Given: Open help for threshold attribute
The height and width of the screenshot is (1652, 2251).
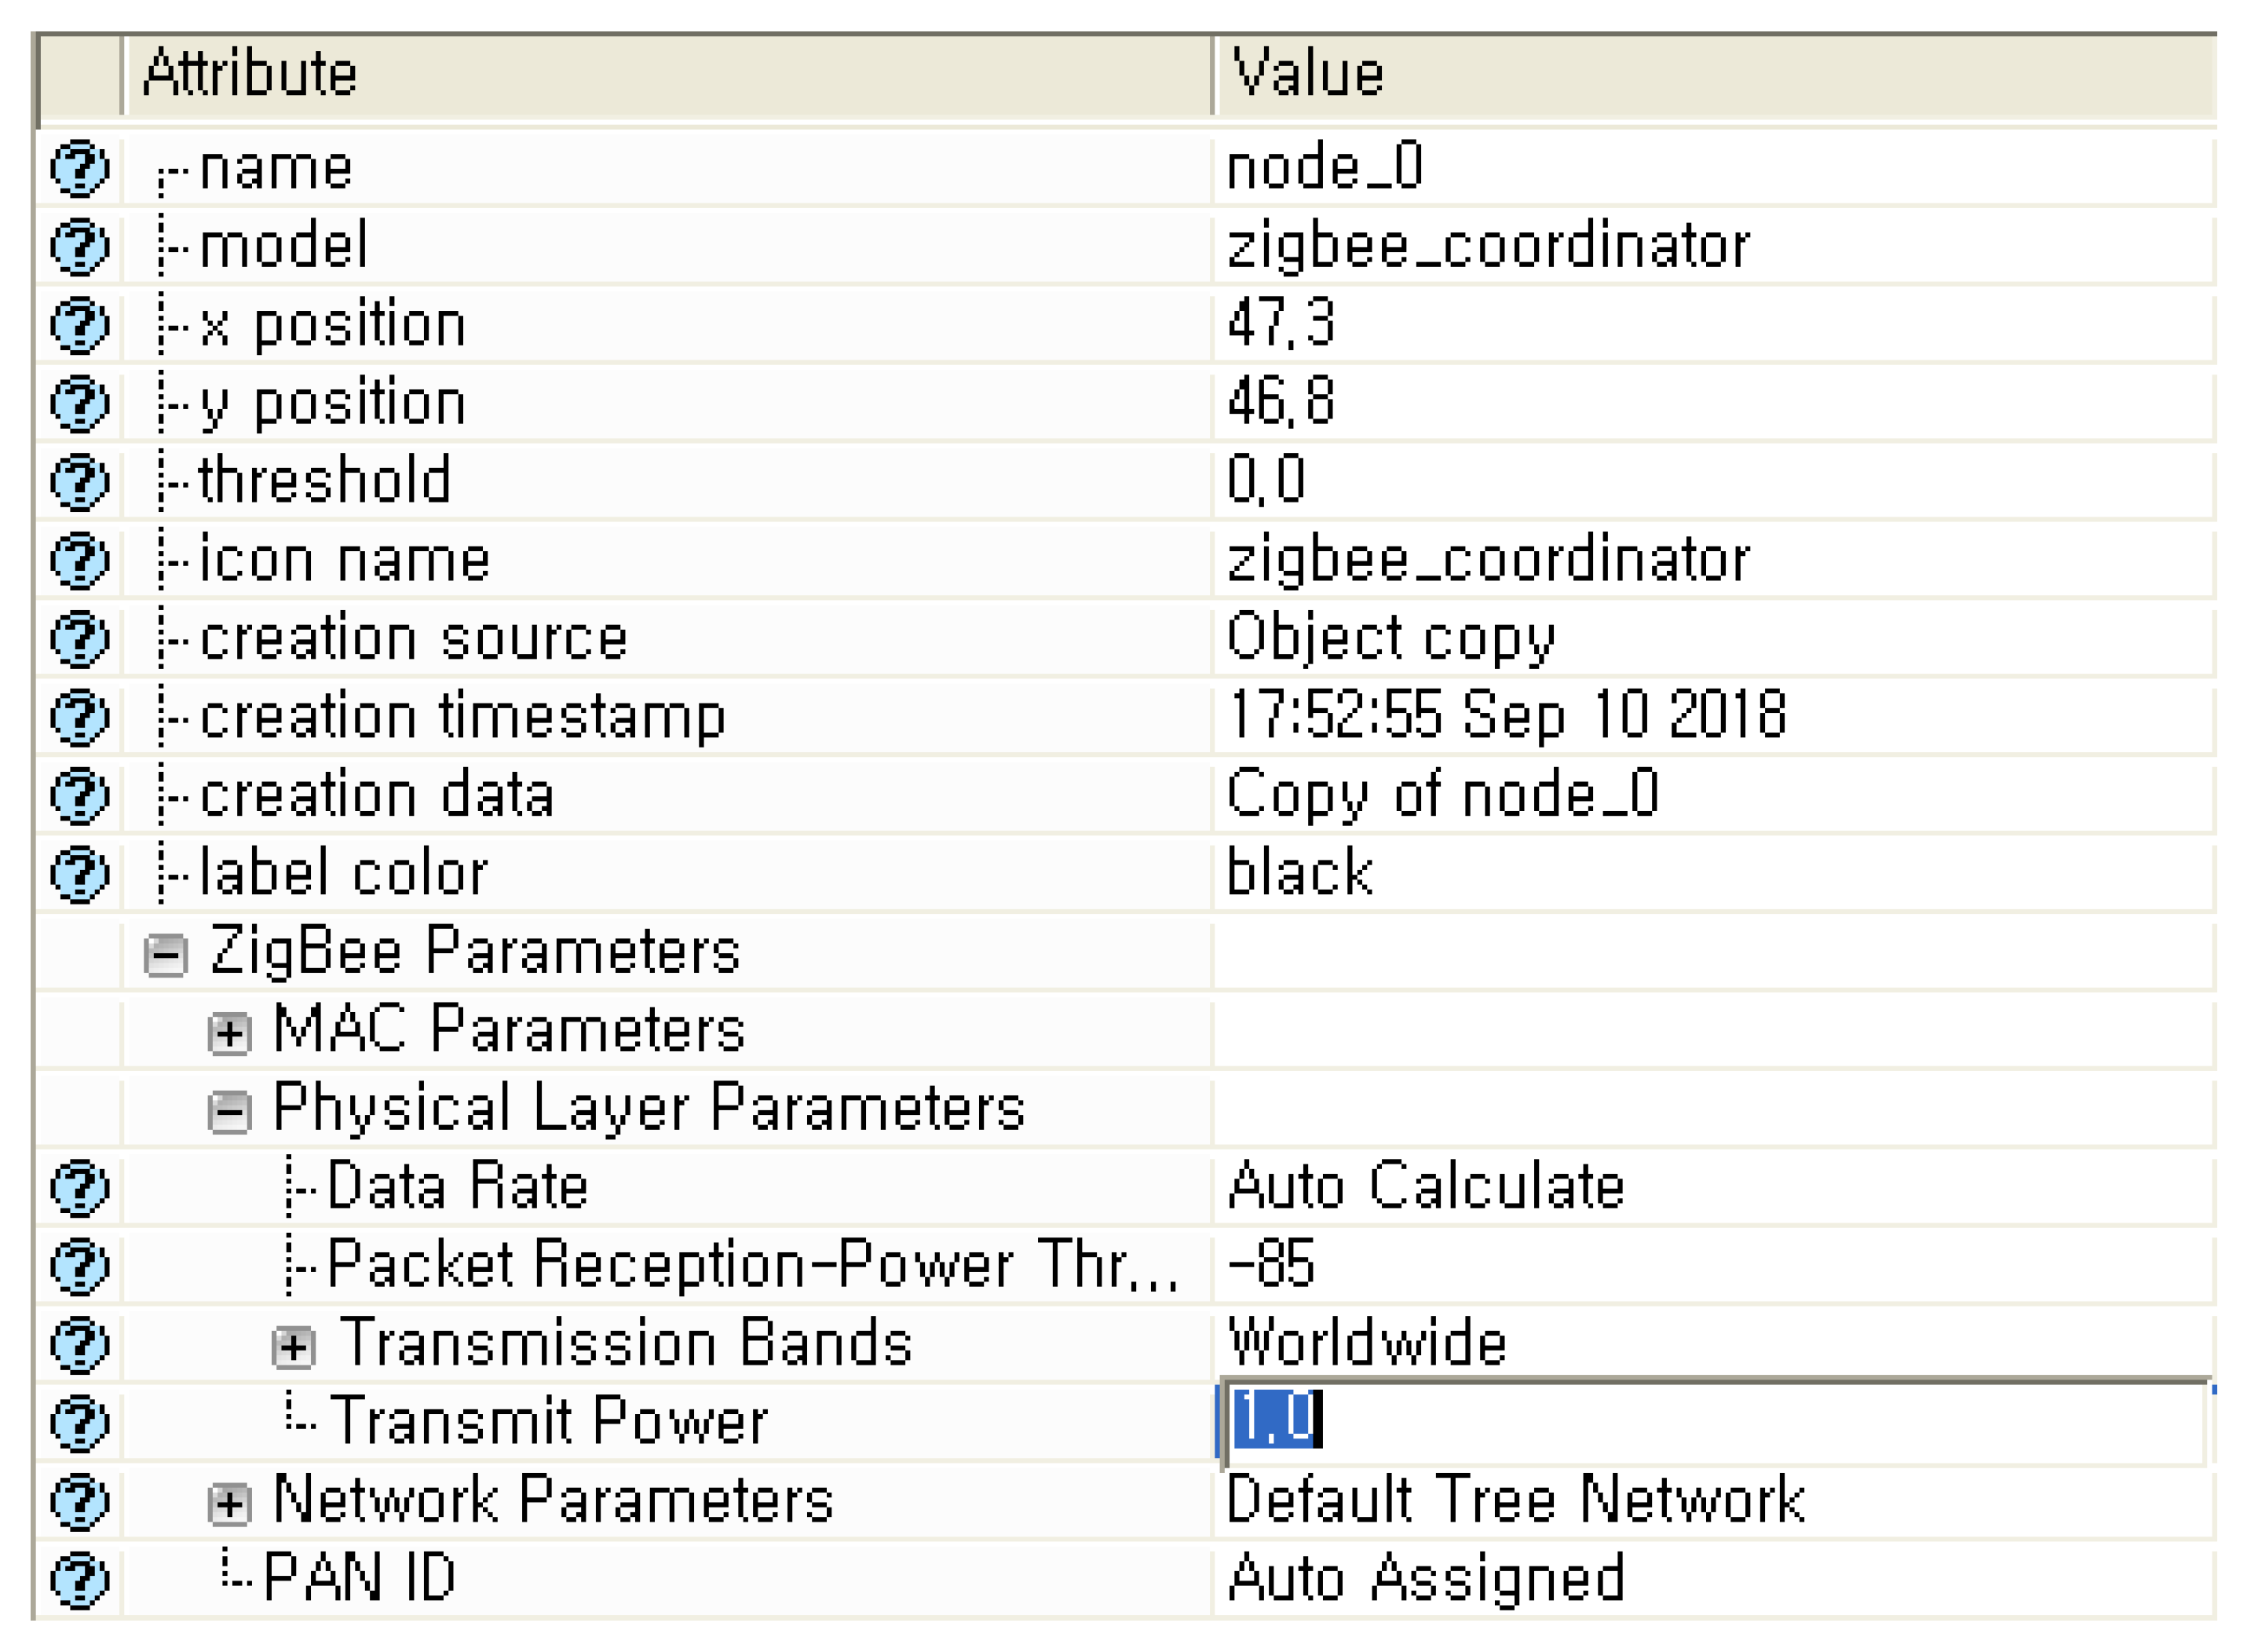Looking at the screenshot, I should [x=79, y=481].
